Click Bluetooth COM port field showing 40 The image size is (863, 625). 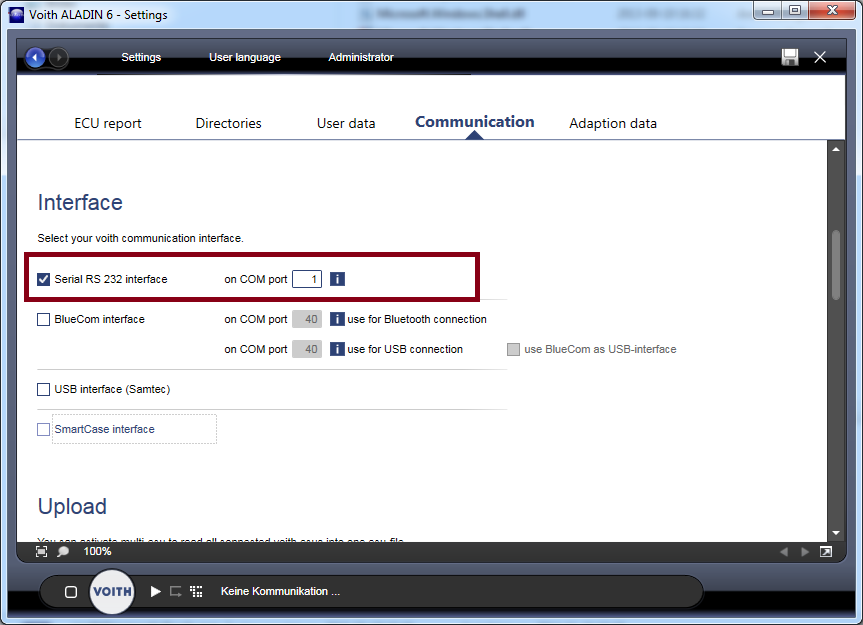(x=307, y=319)
